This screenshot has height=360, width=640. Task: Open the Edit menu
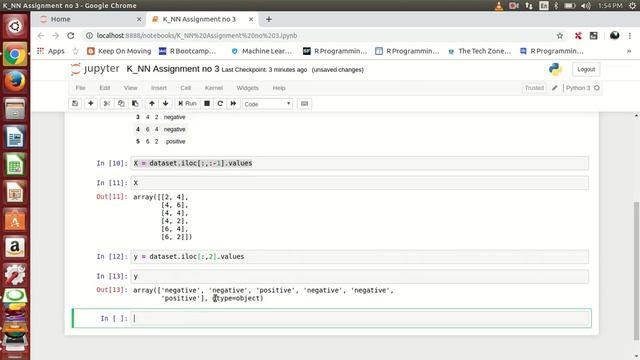104,88
